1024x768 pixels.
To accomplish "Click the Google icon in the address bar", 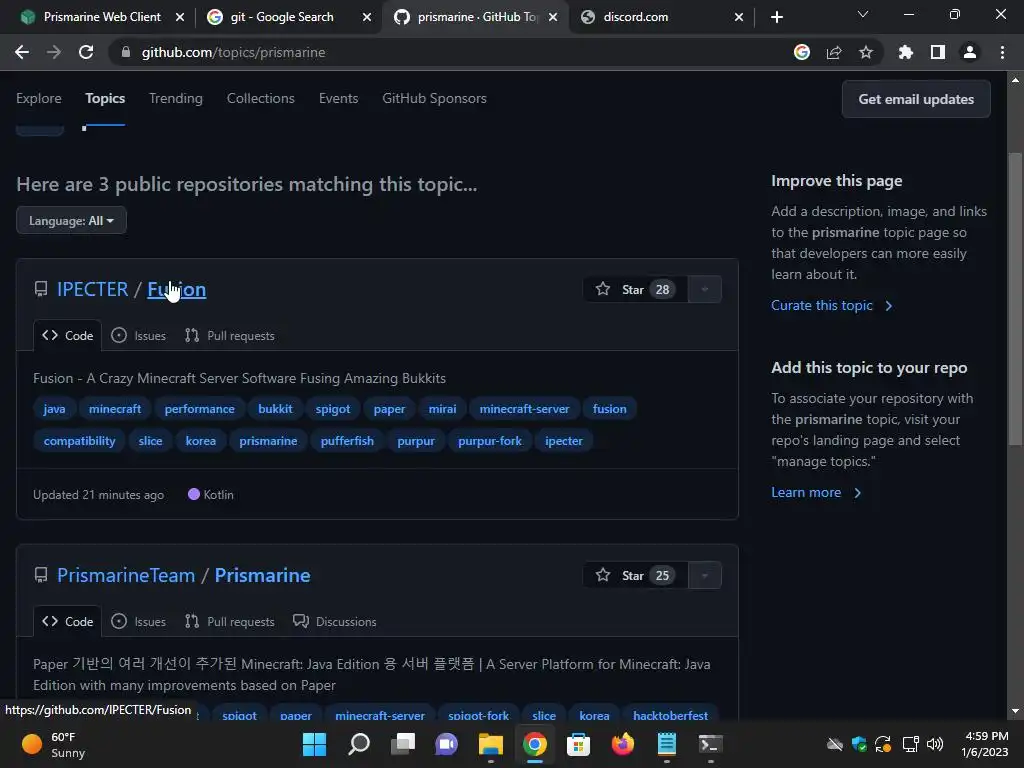I will tap(801, 52).
